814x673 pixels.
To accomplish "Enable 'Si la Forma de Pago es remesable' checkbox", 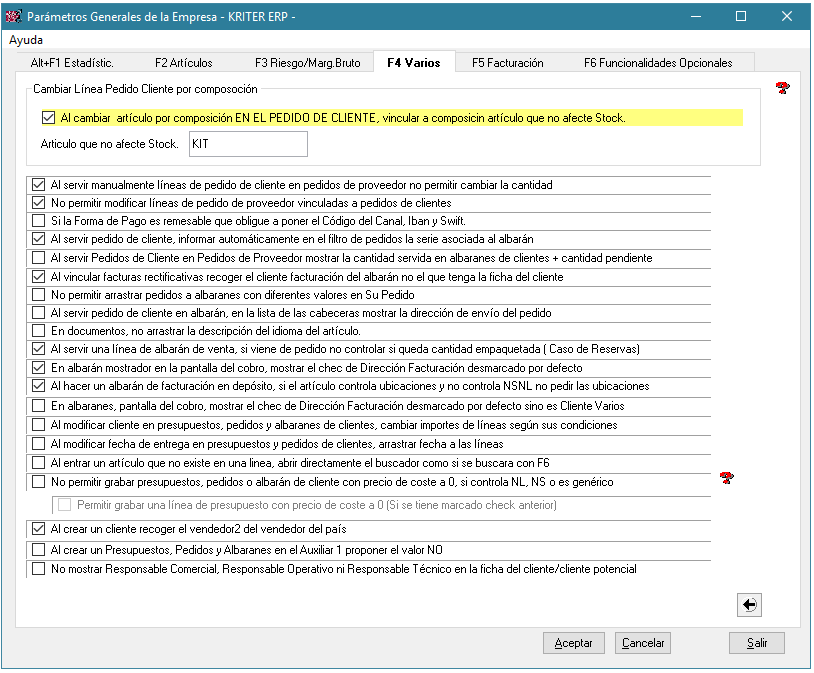I will pyautogui.click(x=39, y=221).
